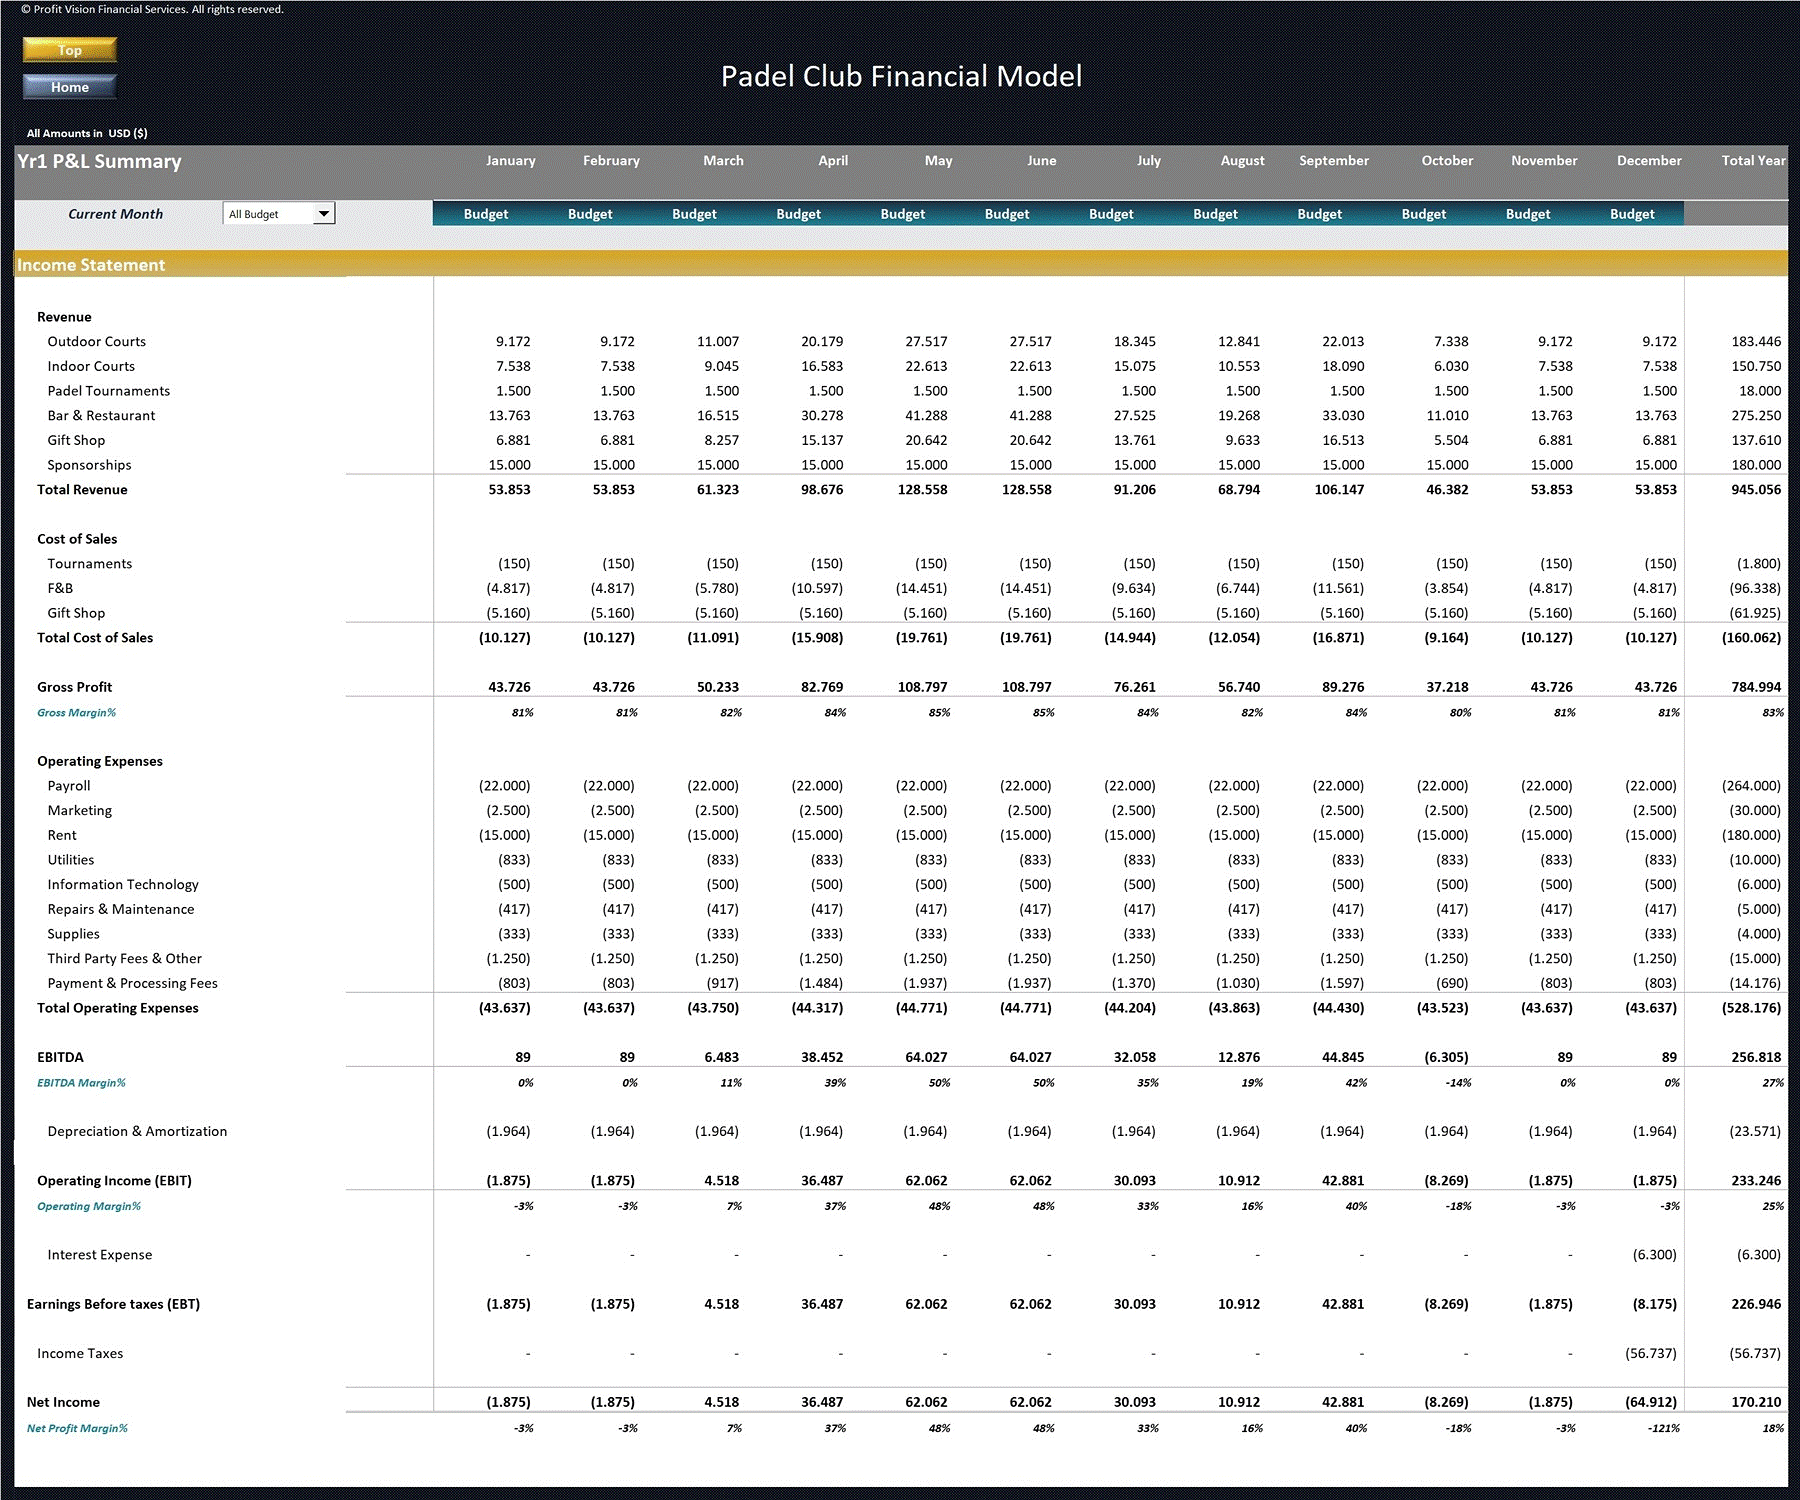Click the January Budget column header
Screen dimensions: 1800x1500
click(x=486, y=213)
